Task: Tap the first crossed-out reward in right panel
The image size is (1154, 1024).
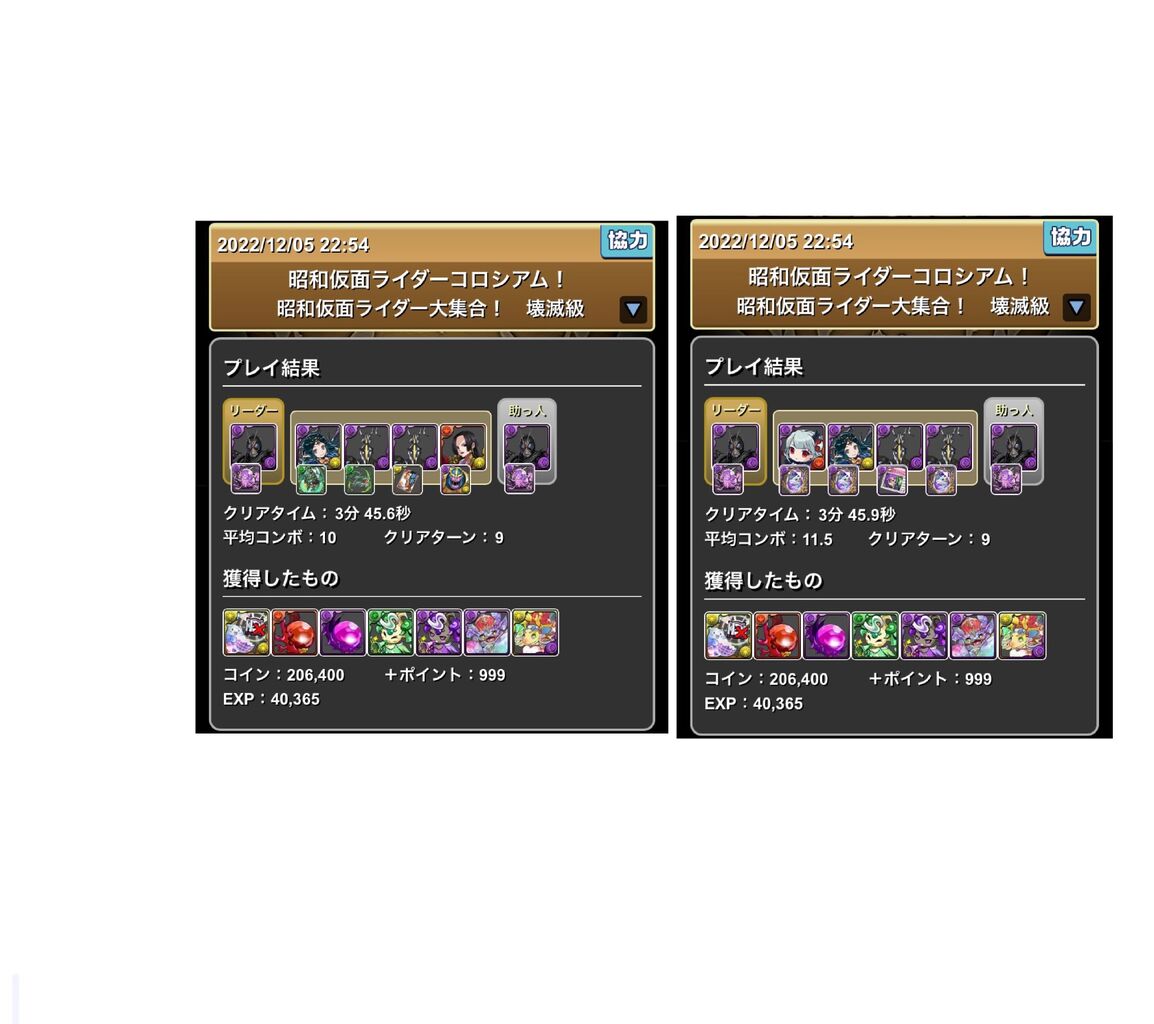Action: 728,635
